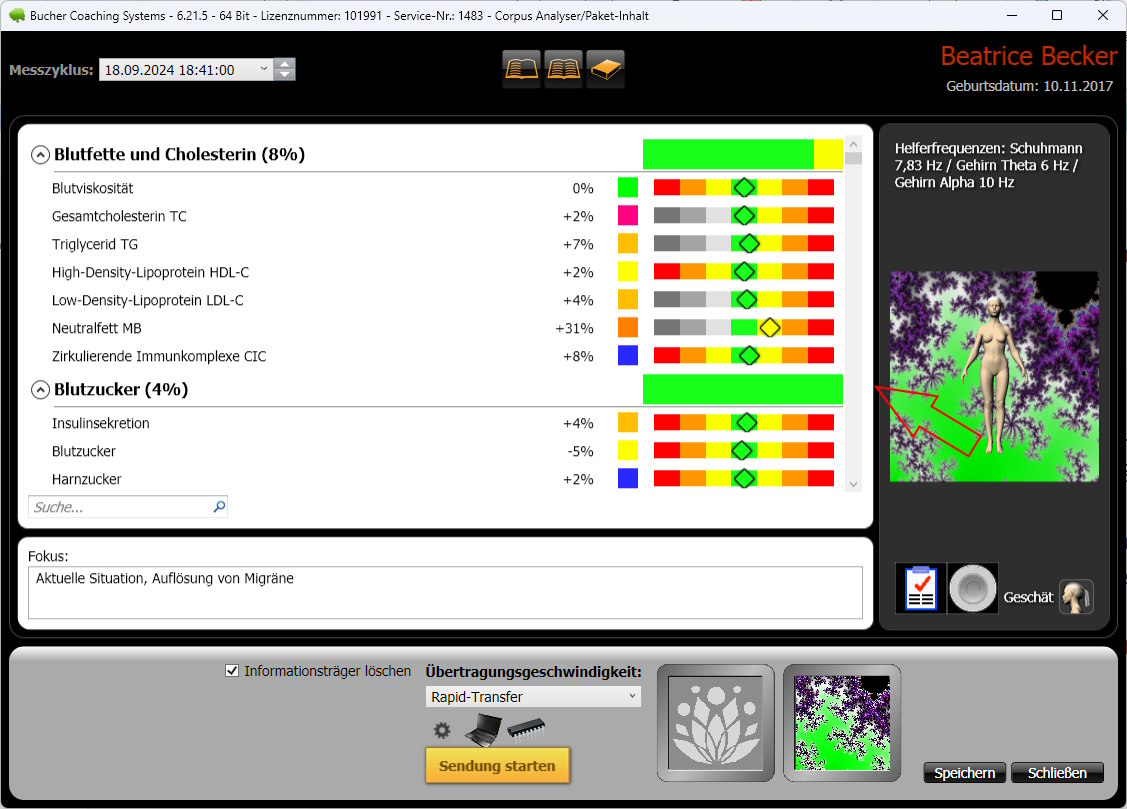
Task: Click the blue swatch for Zirkulierende Immunkomplexe CIC
Action: point(628,356)
